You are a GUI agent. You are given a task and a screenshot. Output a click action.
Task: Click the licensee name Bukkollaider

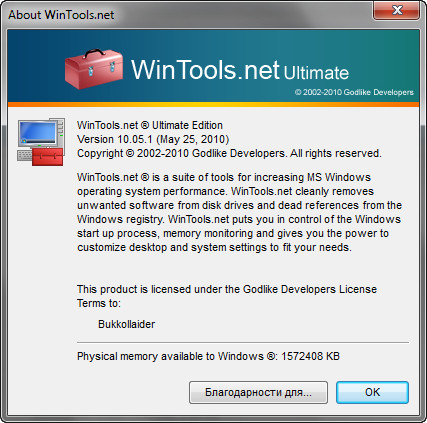127,324
